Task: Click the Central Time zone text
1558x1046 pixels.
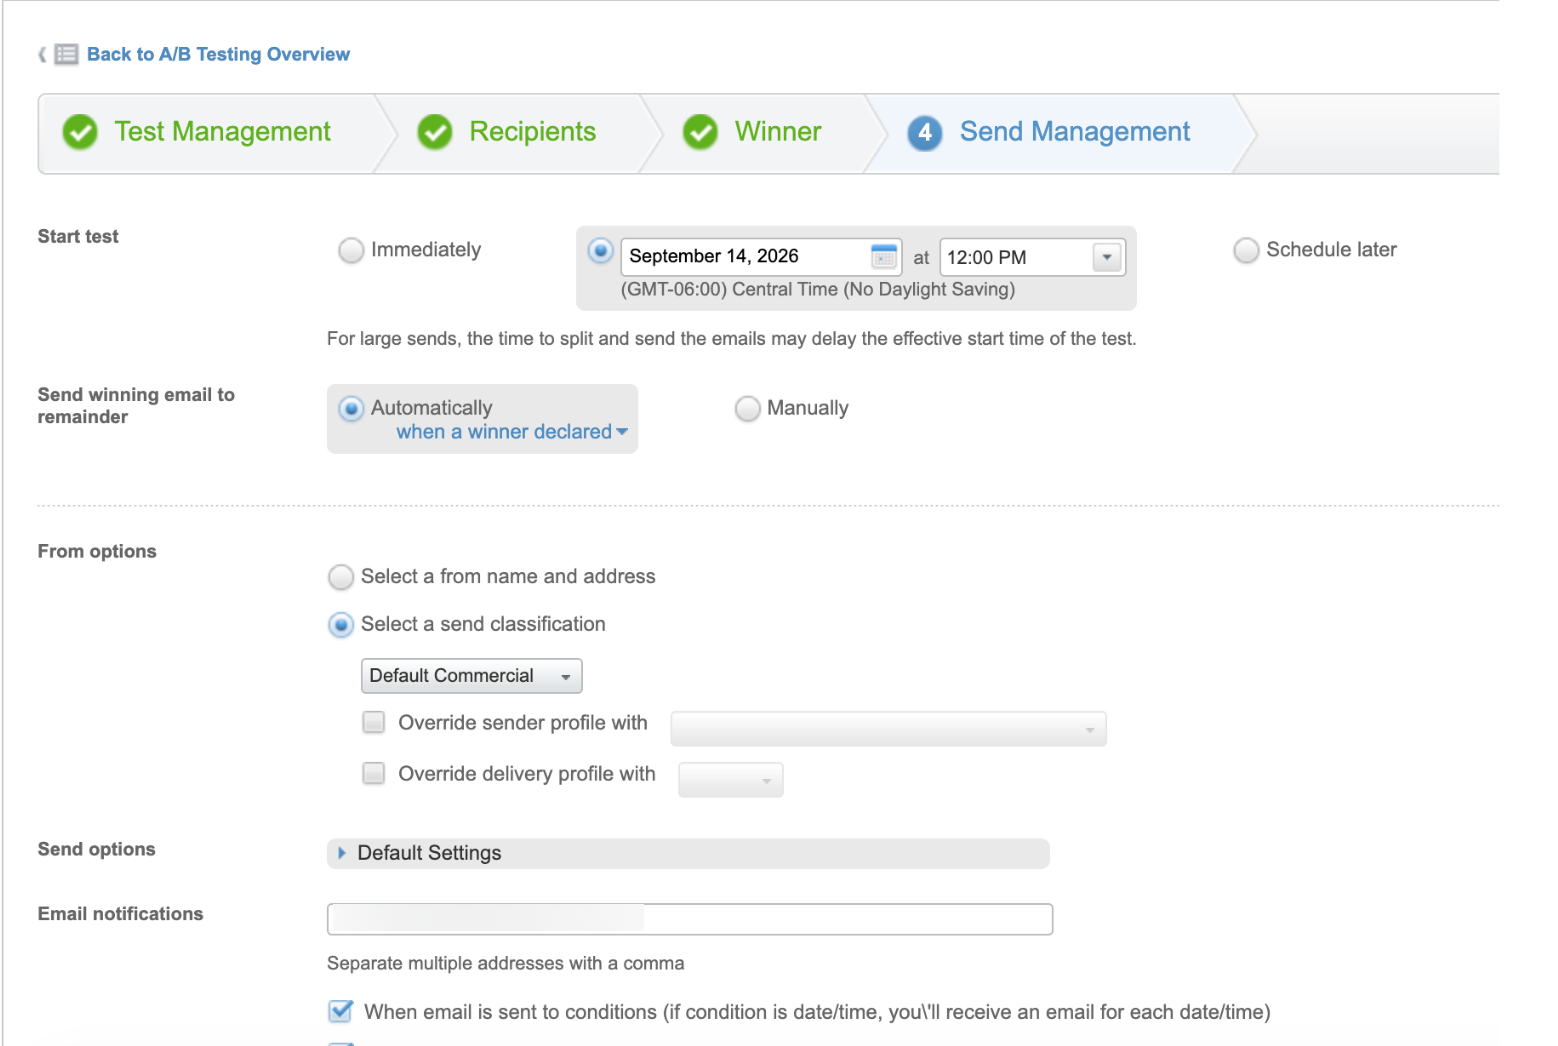Action: click(818, 289)
